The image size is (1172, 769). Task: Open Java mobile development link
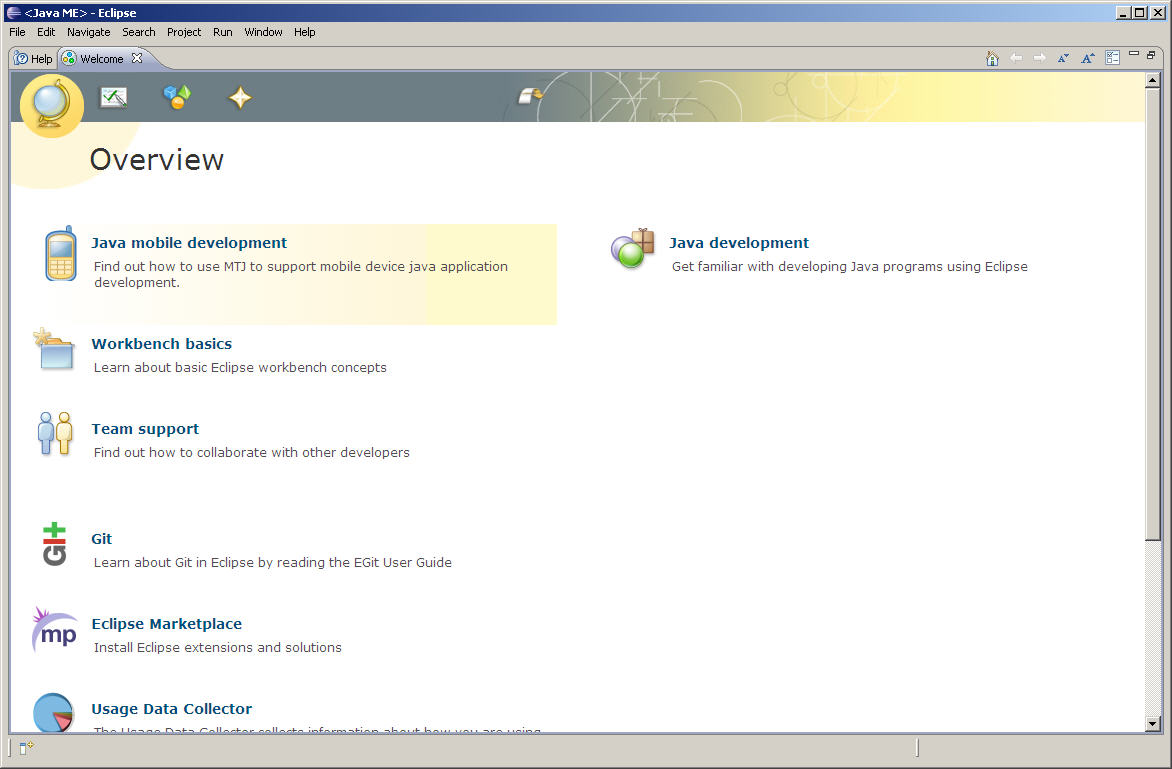coord(189,243)
